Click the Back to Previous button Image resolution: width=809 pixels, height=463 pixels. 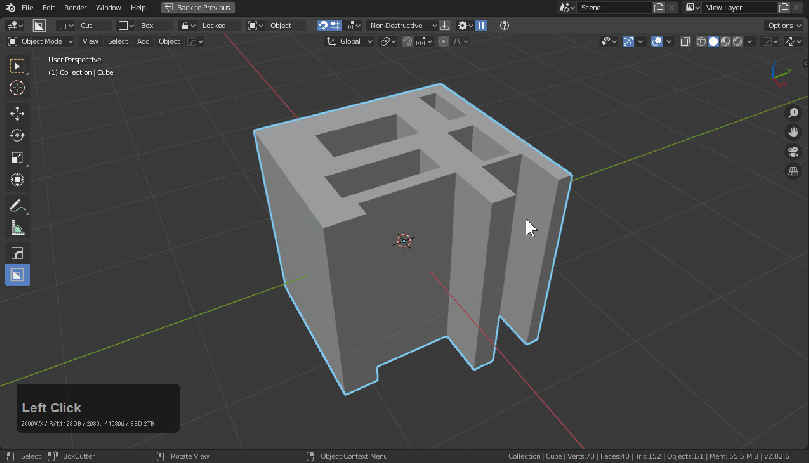click(x=198, y=7)
